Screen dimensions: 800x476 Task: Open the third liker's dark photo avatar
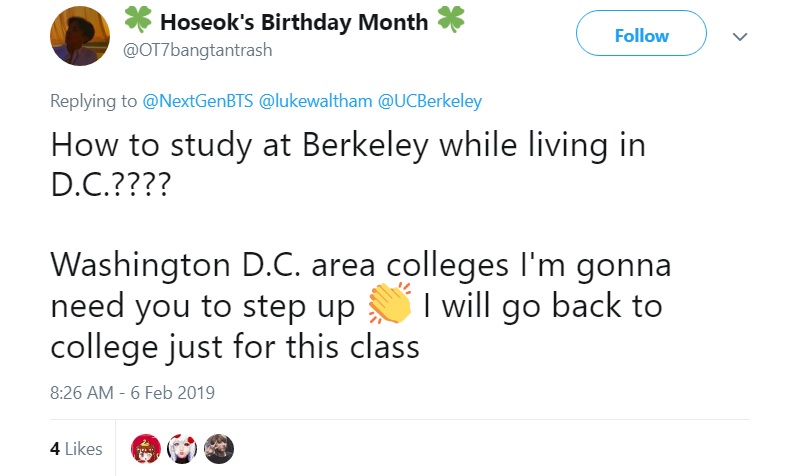[x=219, y=449]
